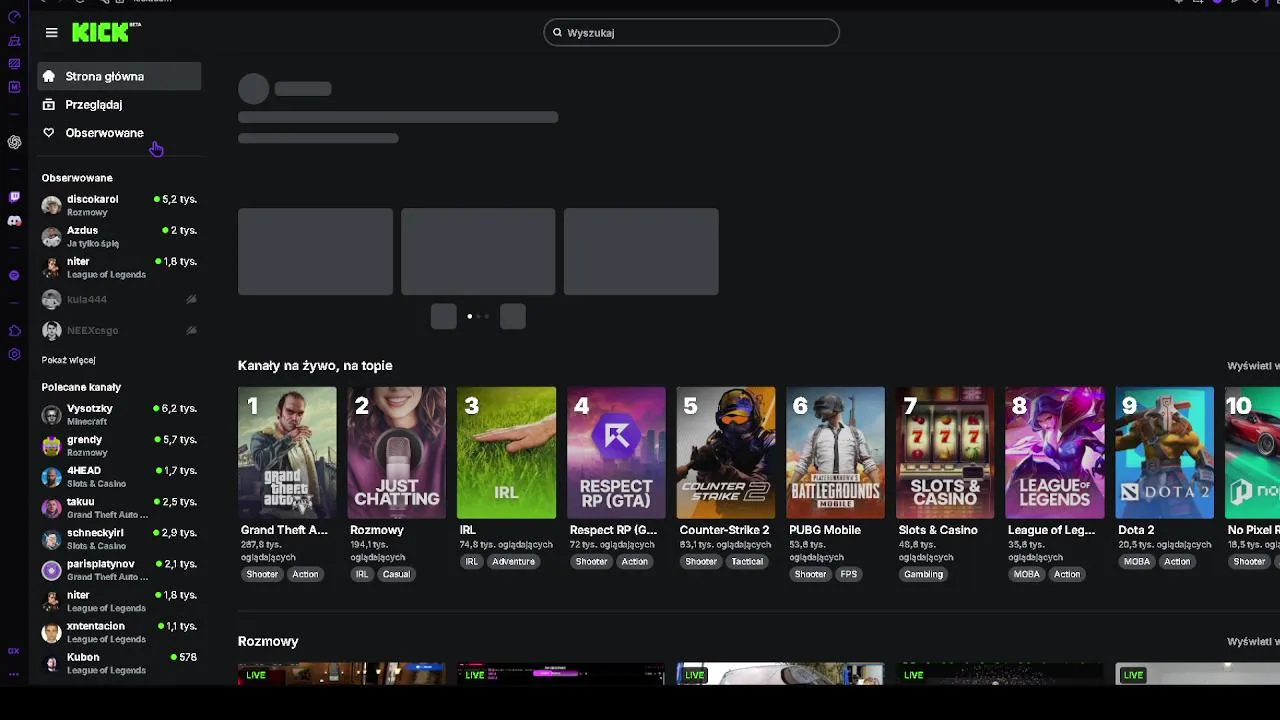Click Vysotzky channel avatar
The image size is (1280, 720).
tap(51, 414)
